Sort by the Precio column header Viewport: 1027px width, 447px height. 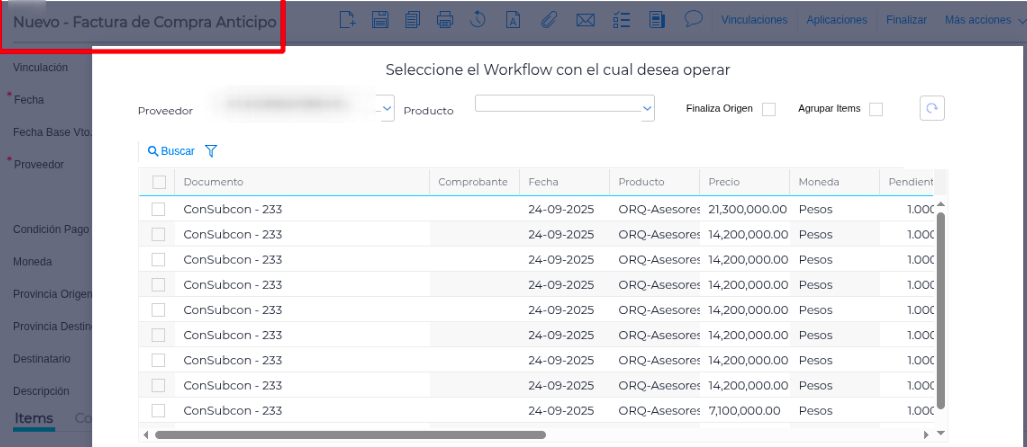(724, 182)
